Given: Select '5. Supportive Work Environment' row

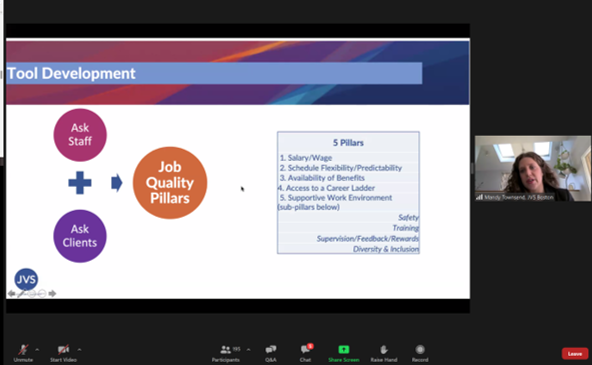Looking at the screenshot, I should point(348,198).
